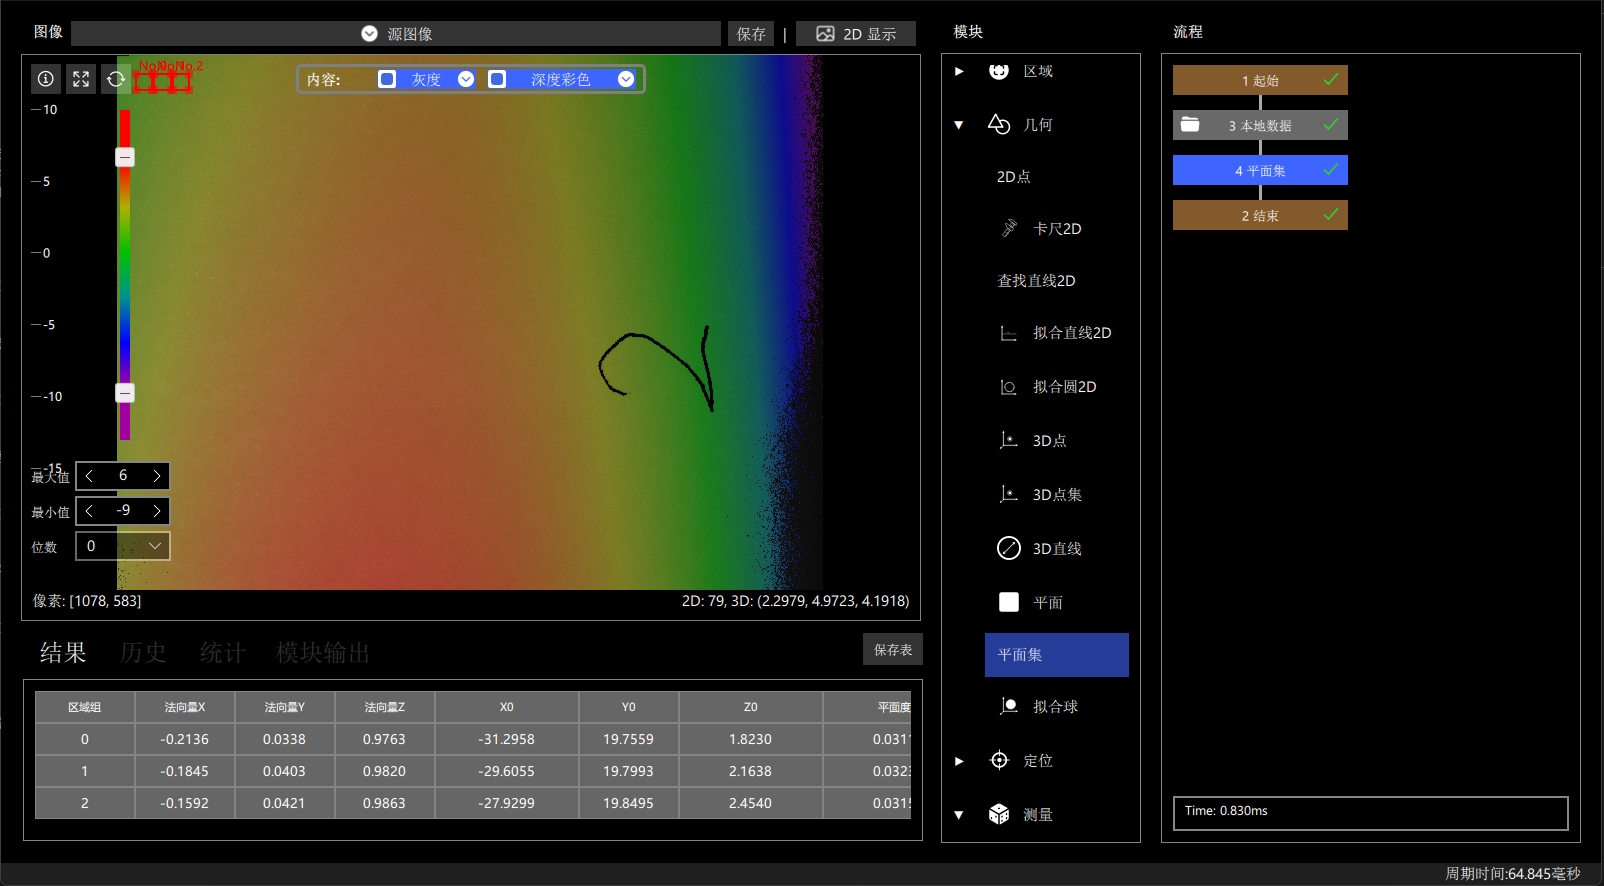This screenshot has height=886, width=1604.
Task: Select step 1 起始 in flow
Action: point(1260,80)
